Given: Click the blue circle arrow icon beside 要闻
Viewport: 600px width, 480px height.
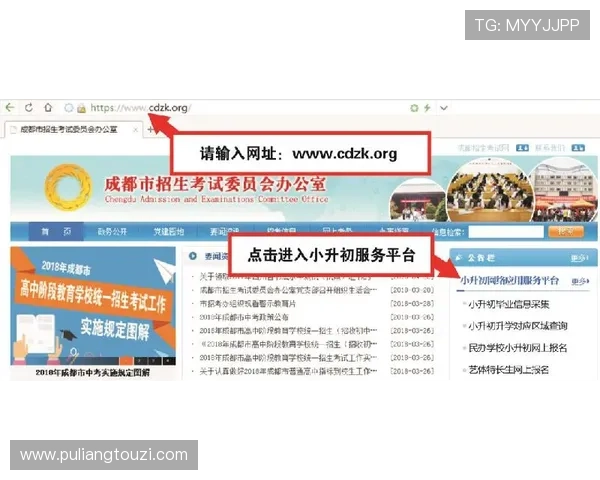Looking at the screenshot, I should (x=193, y=256).
